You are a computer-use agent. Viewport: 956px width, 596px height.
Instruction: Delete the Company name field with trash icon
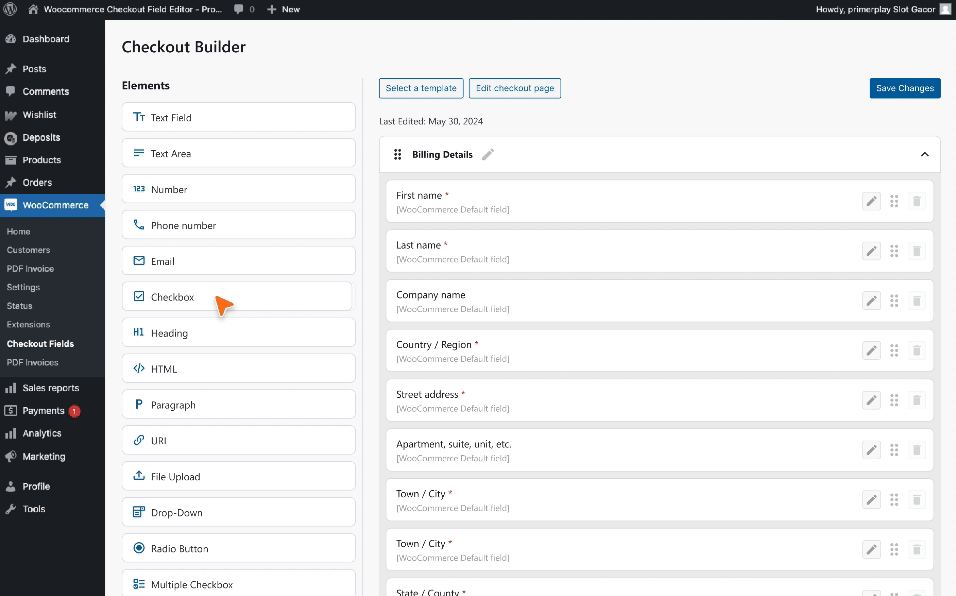[917, 301]
